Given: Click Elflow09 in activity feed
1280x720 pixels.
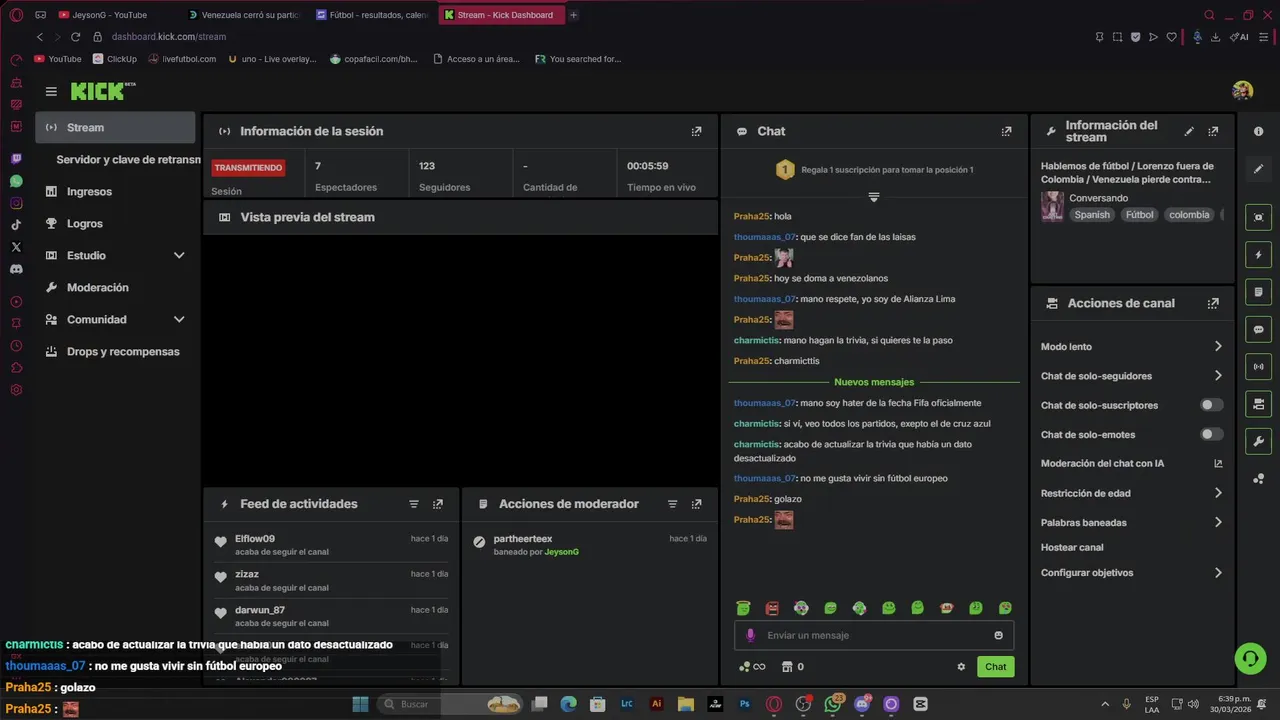Looking at the screenshot, I should (255, 539).
